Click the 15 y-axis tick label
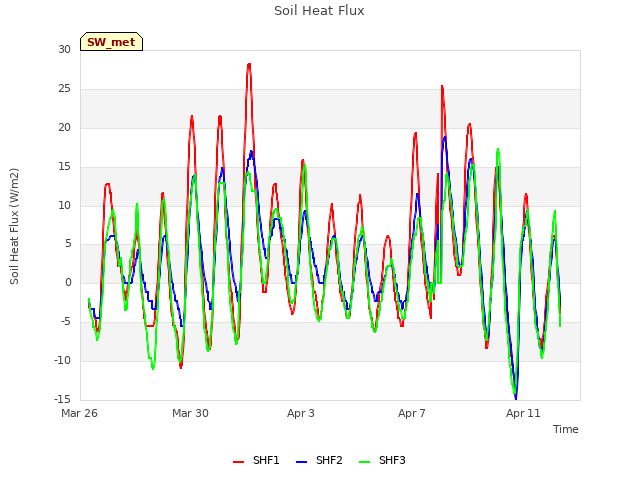The height and width of the screenshot is (480, 640). coord(64,167)
